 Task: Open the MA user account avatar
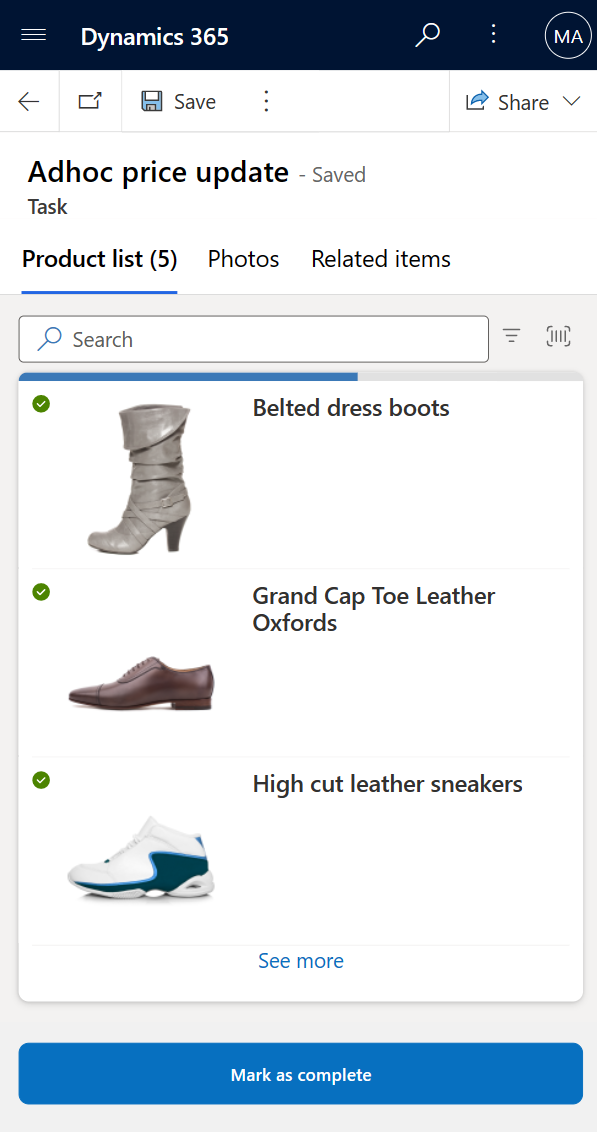coord(568,35)
